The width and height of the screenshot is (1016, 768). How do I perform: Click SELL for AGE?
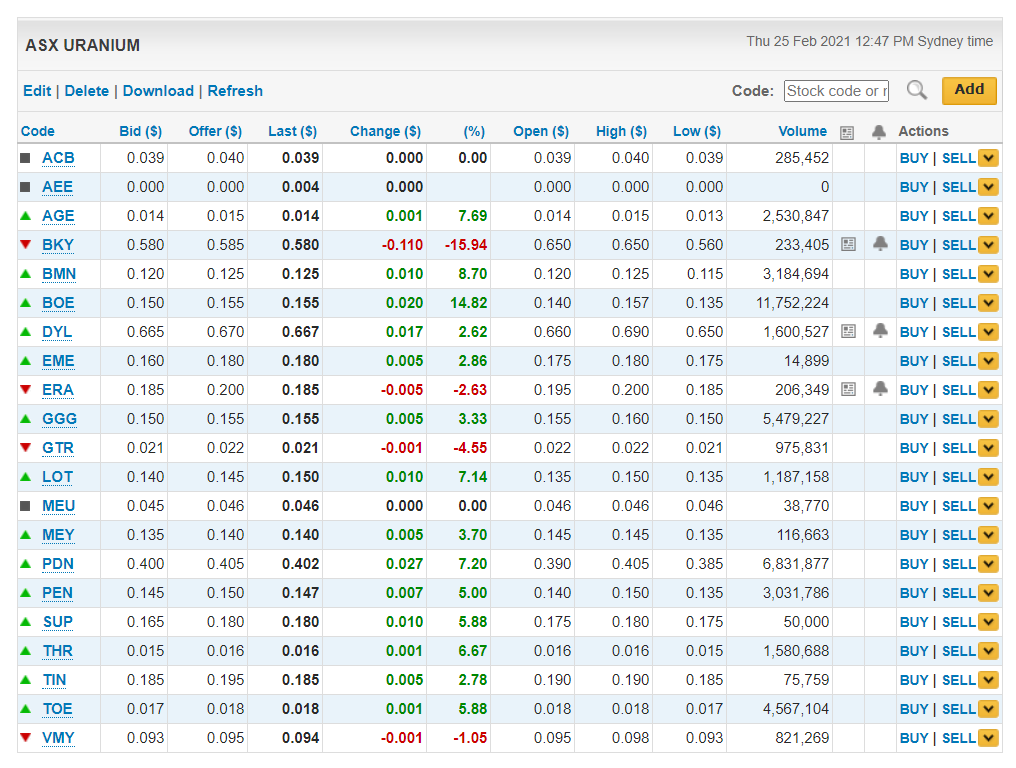click(958, 216)
